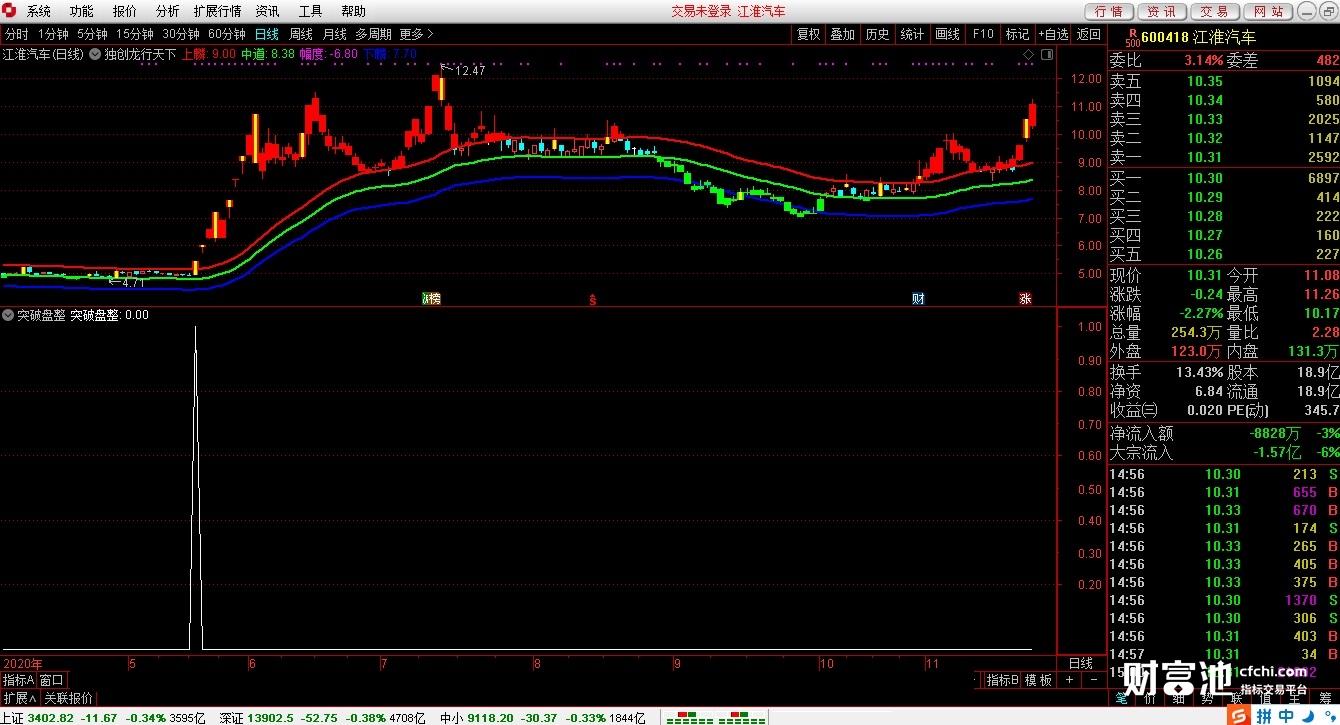Open the 工具 menu
The width and height of the screenshot is (1340, 725).
pos(310,11)
